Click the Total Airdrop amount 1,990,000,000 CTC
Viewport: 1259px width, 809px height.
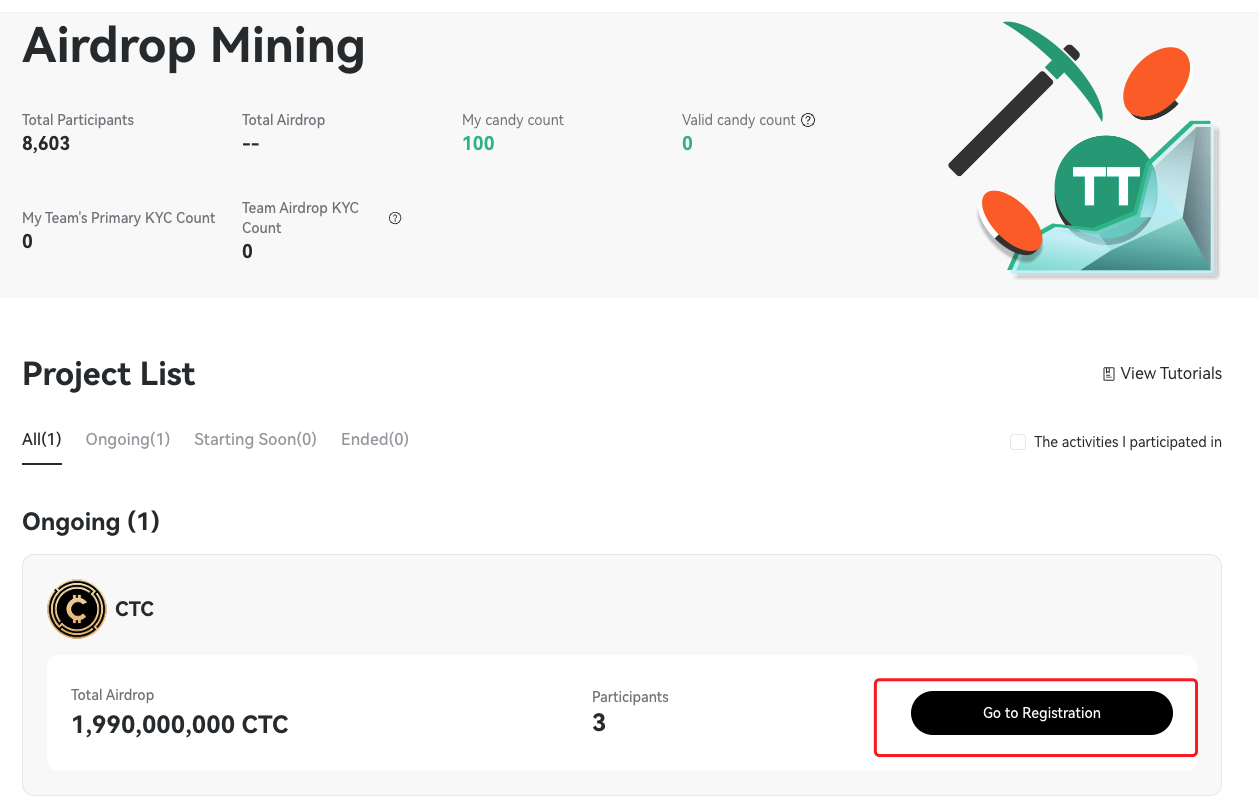[x=179, y=724]
